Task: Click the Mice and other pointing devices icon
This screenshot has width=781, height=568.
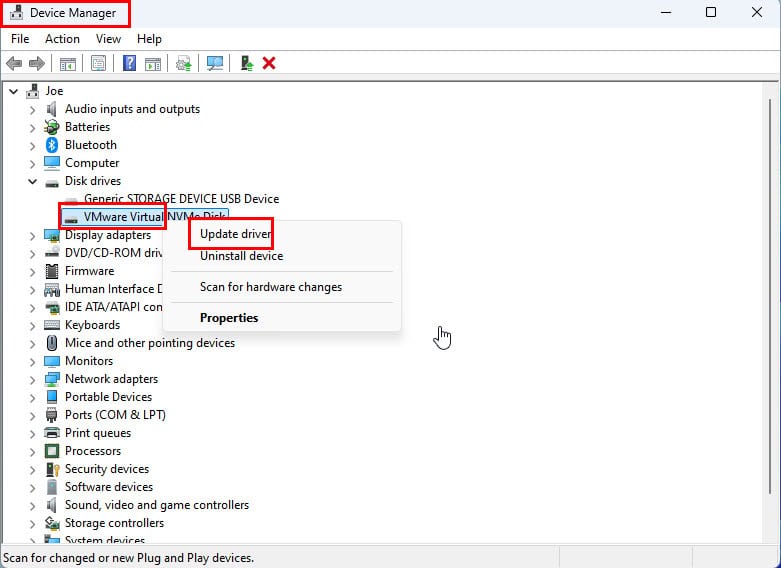Action: click(52, 343)
